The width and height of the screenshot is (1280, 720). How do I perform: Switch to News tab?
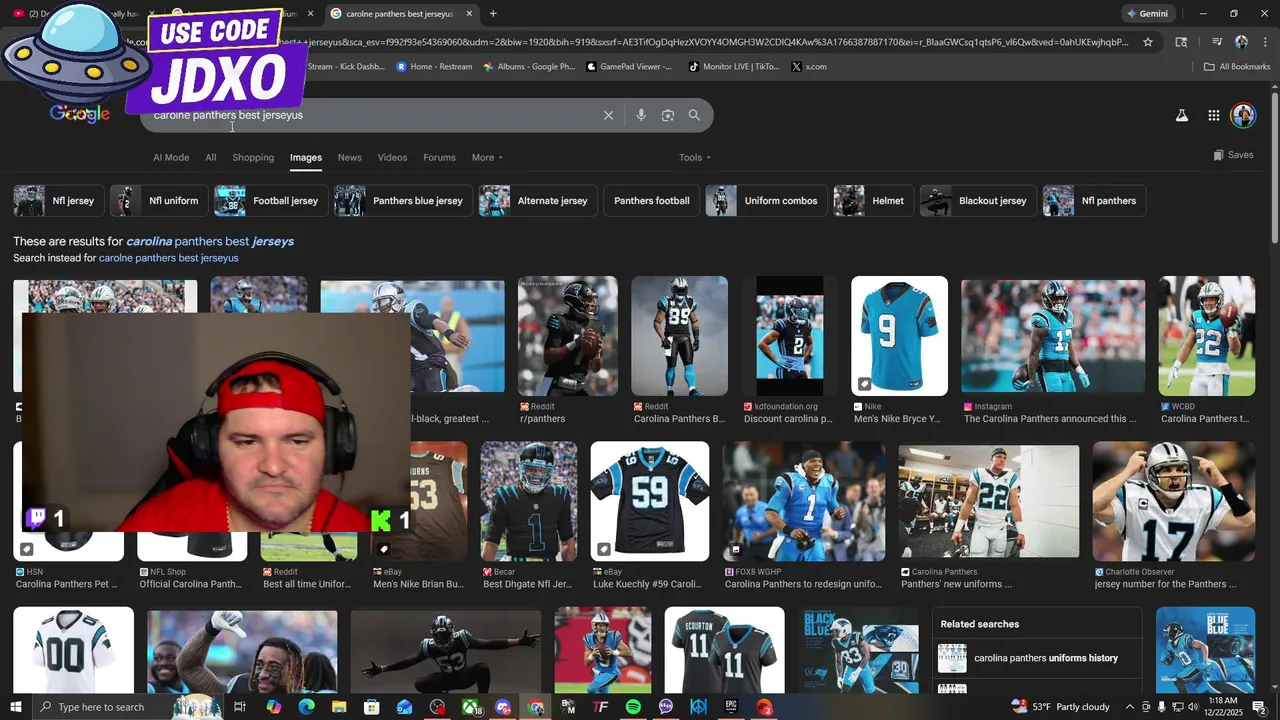[x=349, y=157]
